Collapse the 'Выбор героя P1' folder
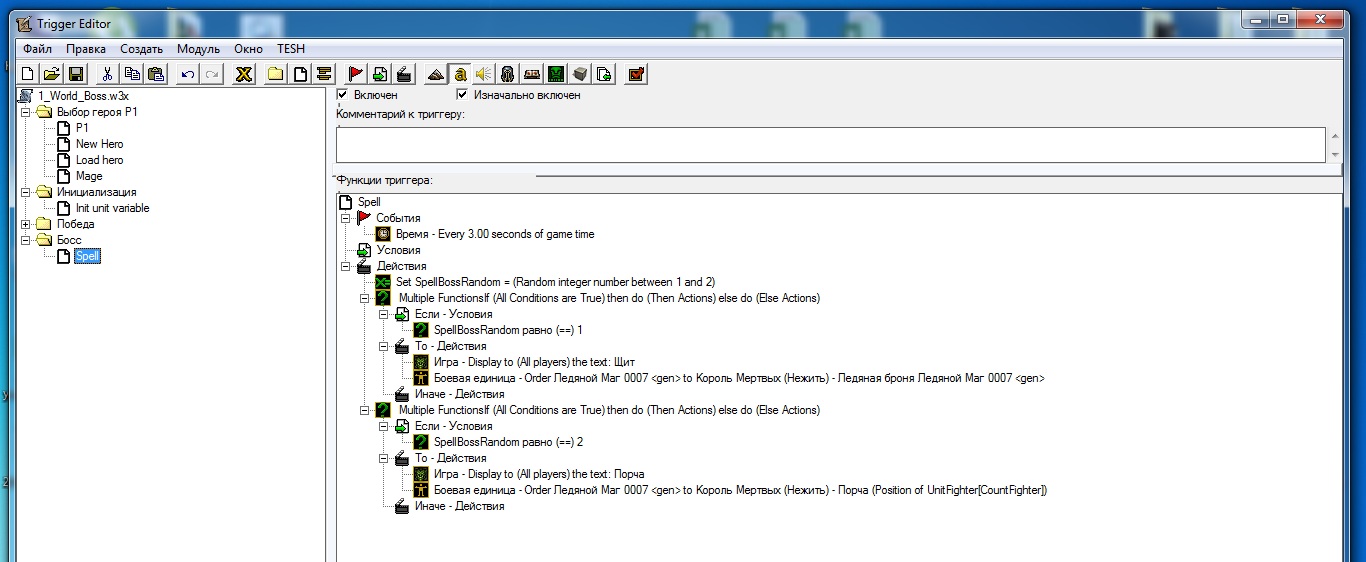The height and width of the screenshot is (562, 1366). coord(26,112)
